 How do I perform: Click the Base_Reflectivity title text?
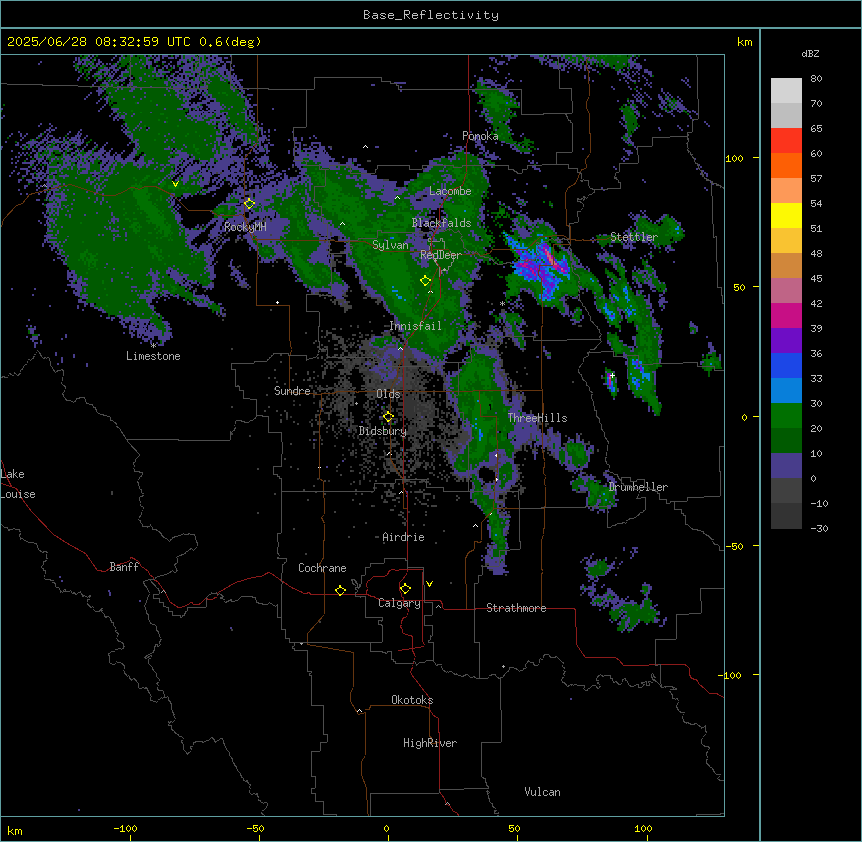pos(431,15)
